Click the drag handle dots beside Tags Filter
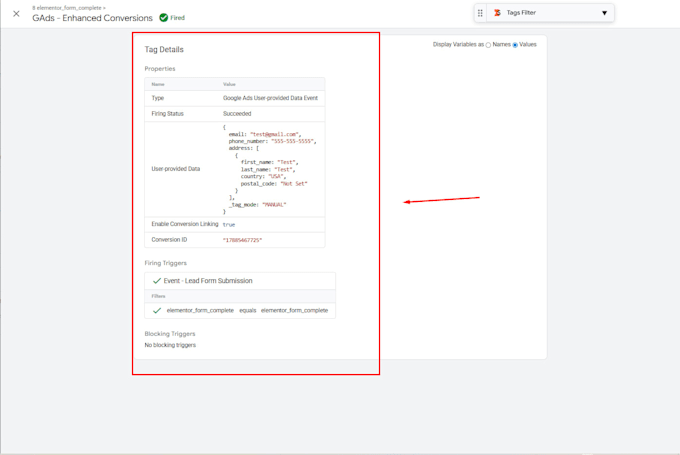 [x=480, y=13]
